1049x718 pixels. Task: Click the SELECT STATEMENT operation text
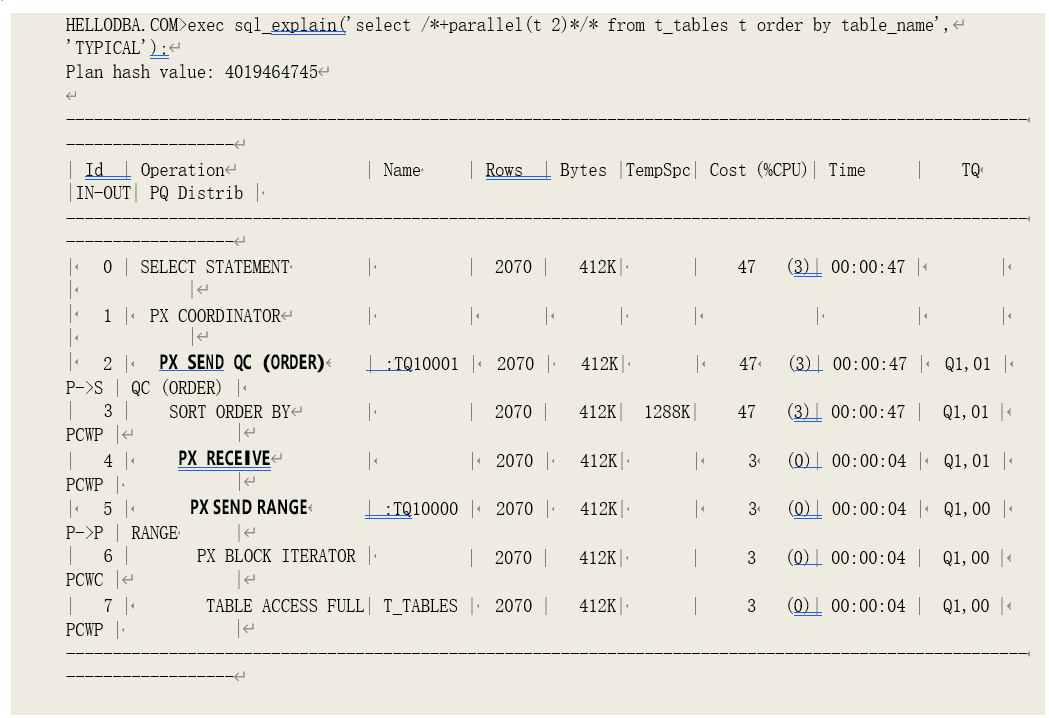click(x=214, y=267)
